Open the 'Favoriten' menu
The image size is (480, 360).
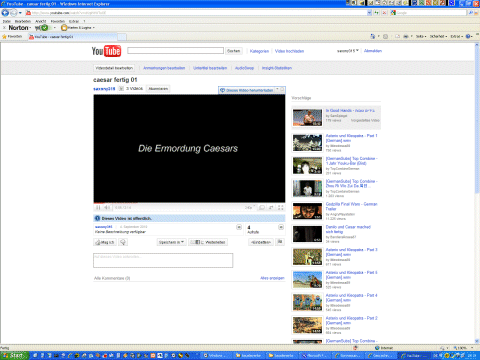pos(58,21)
